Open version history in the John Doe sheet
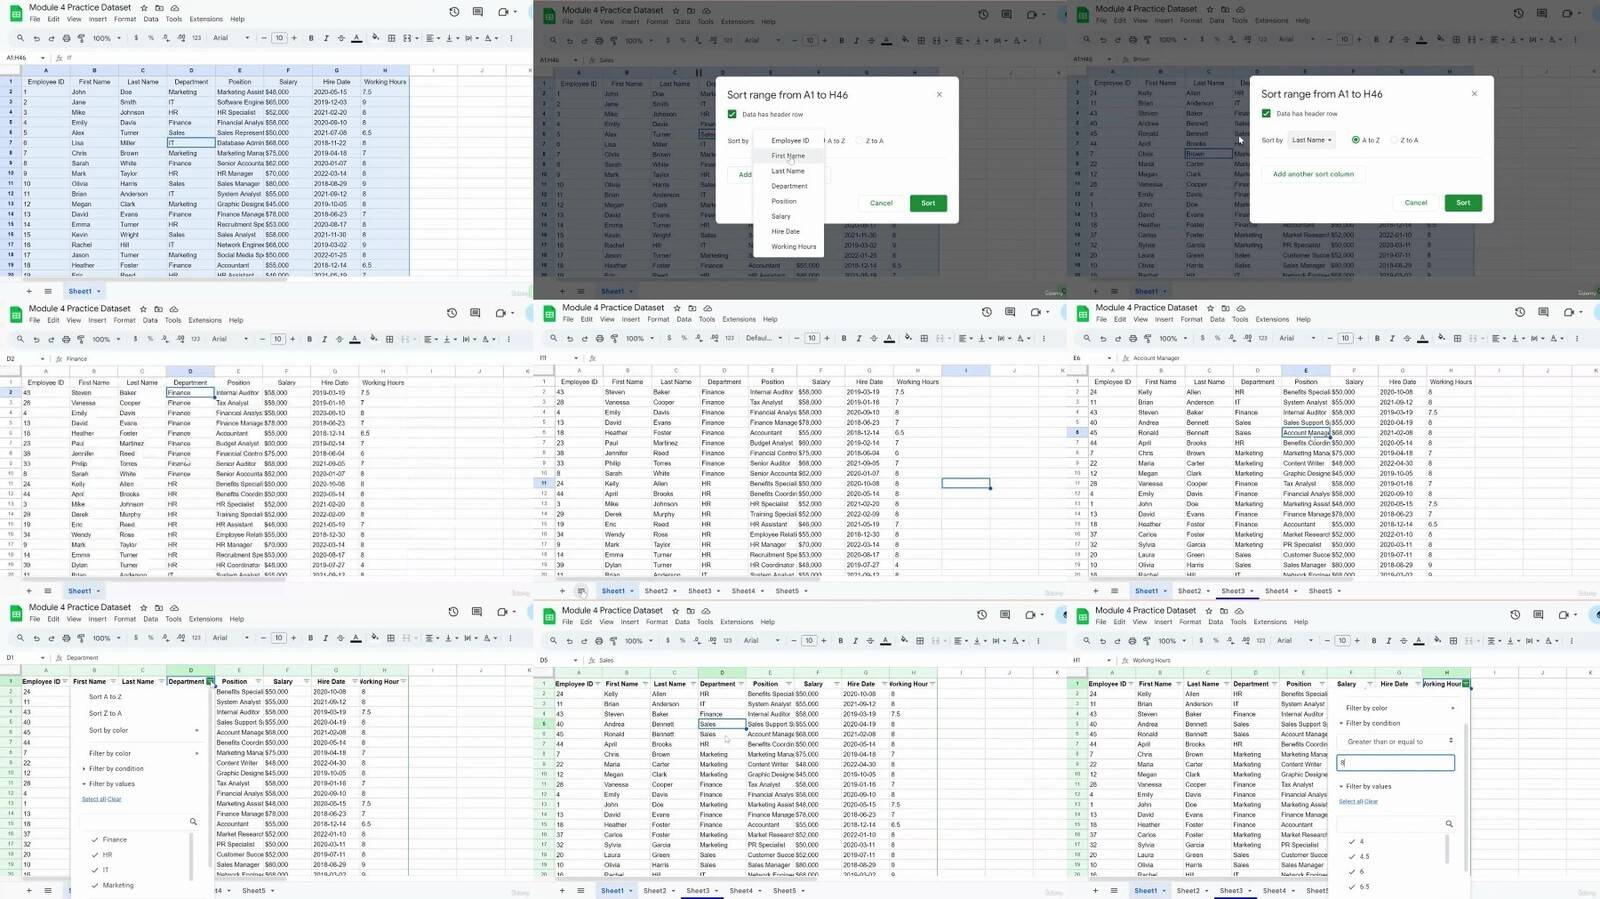1600x899 pixels. [454, 12]
